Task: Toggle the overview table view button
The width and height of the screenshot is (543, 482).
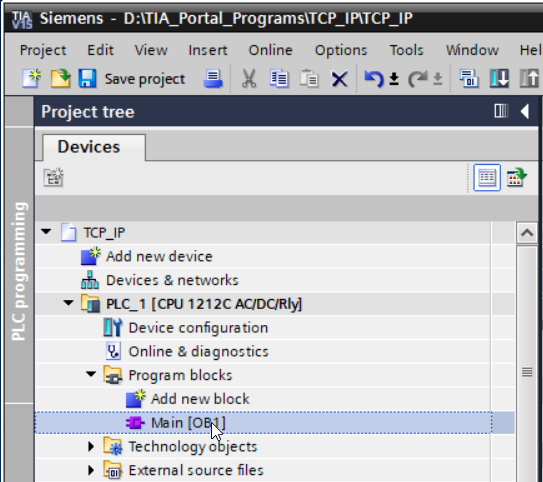Action: pos(487,178)
